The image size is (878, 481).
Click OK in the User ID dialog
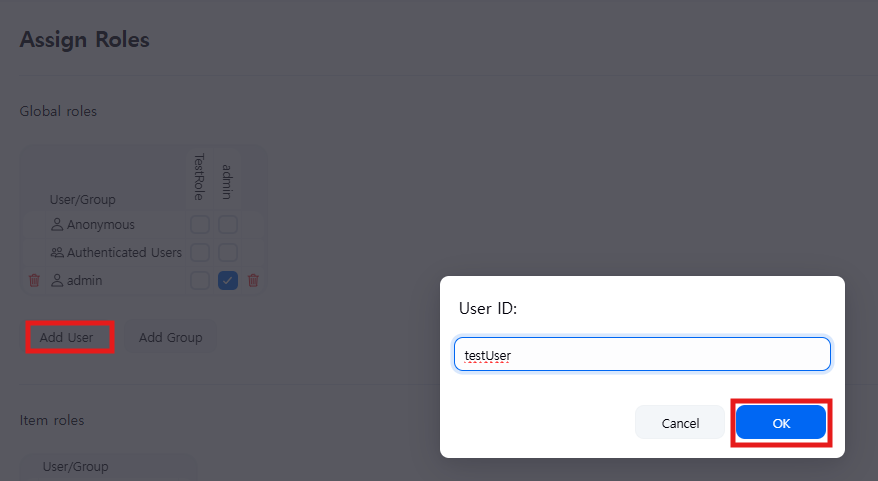point(781,423)
